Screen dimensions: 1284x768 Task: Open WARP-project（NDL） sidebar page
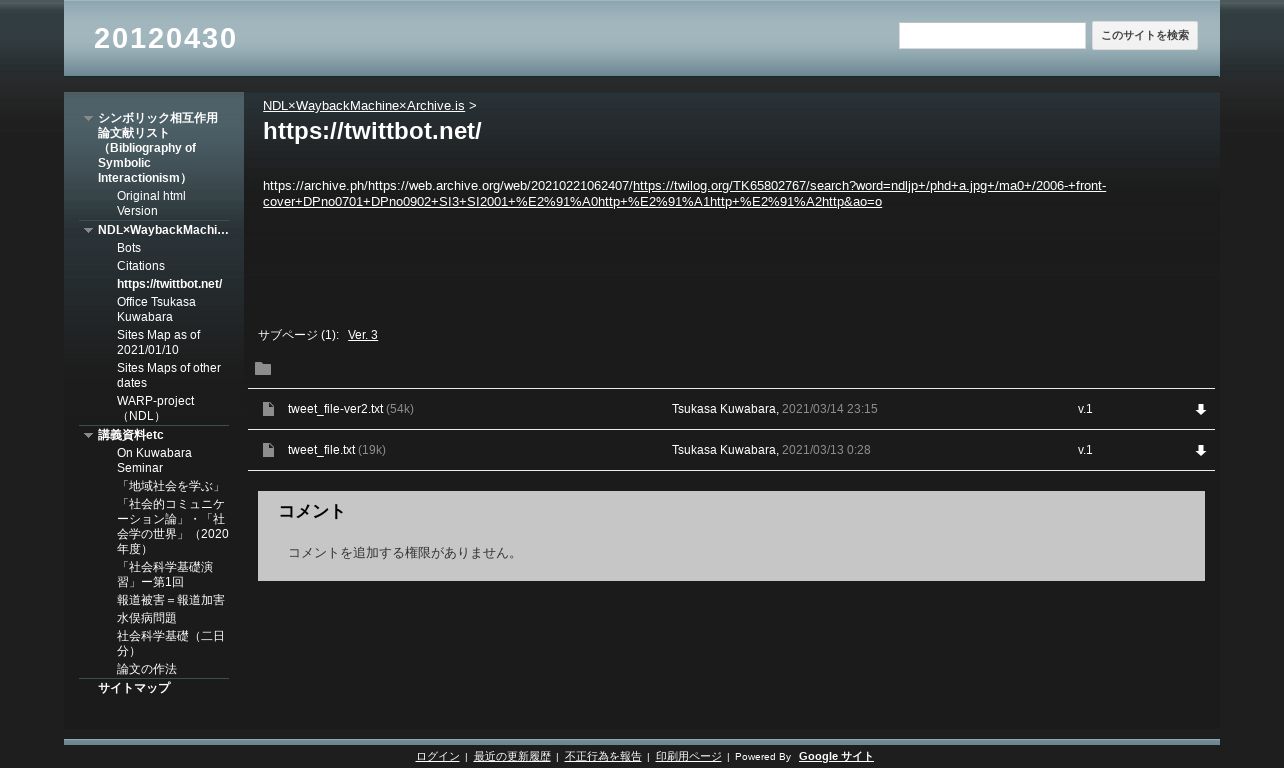[x=156, y=408]
